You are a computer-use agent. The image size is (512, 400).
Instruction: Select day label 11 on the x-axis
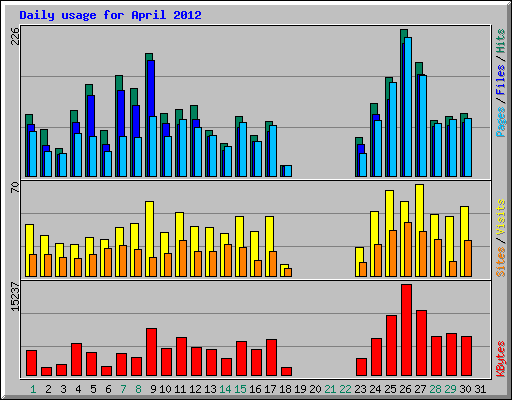180,389
